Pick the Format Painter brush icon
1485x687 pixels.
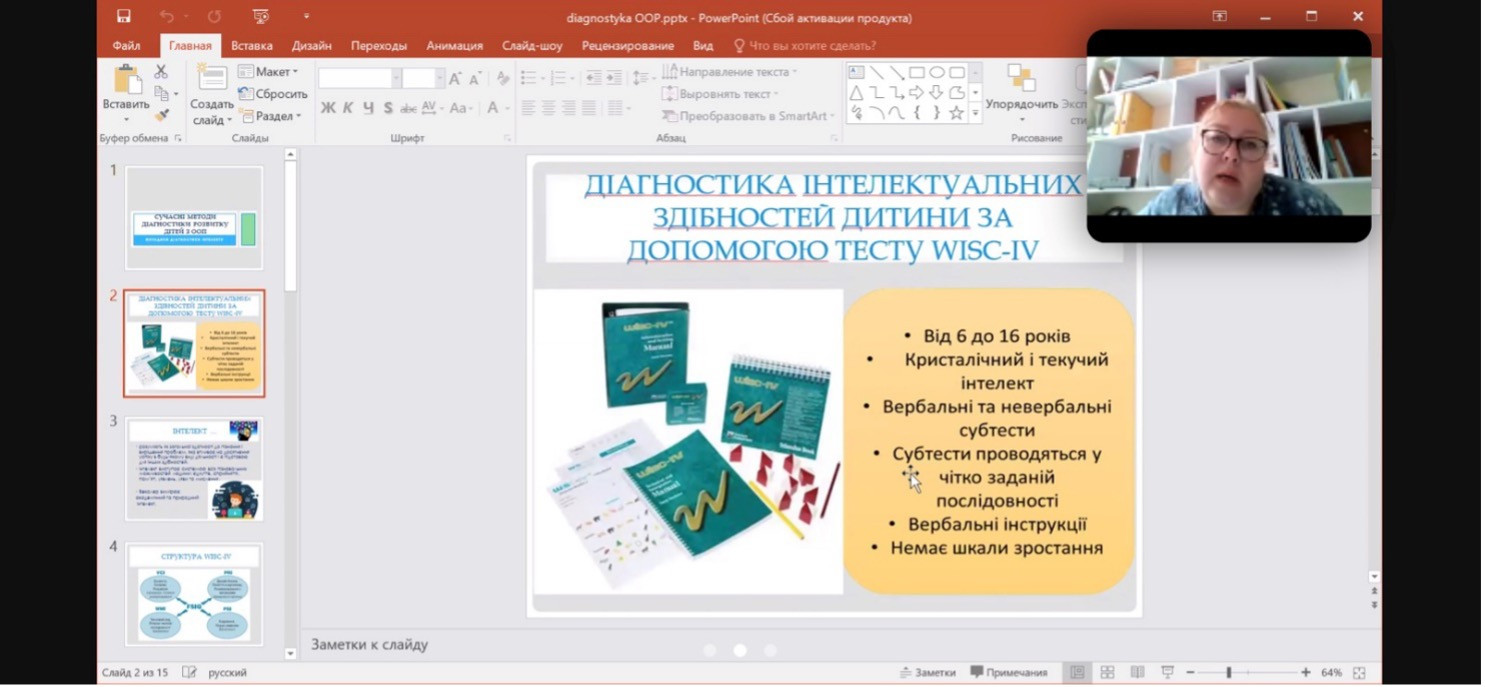tap(161, 116)
